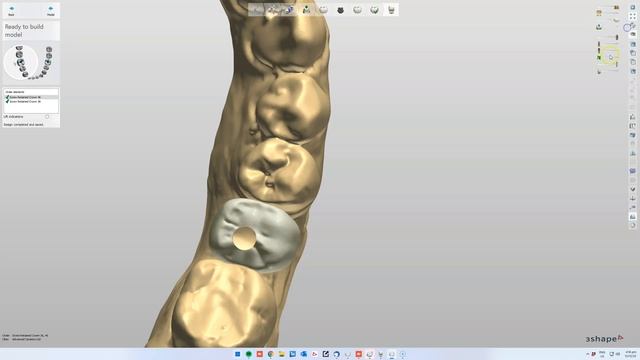Open the solid black tooth workflow step
Screen dimensions: 640x360
point(340,10)
